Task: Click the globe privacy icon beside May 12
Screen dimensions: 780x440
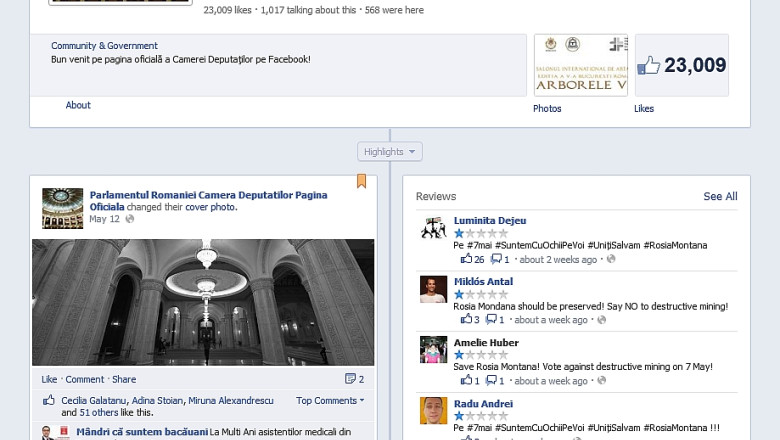Action: pos(130,219)
